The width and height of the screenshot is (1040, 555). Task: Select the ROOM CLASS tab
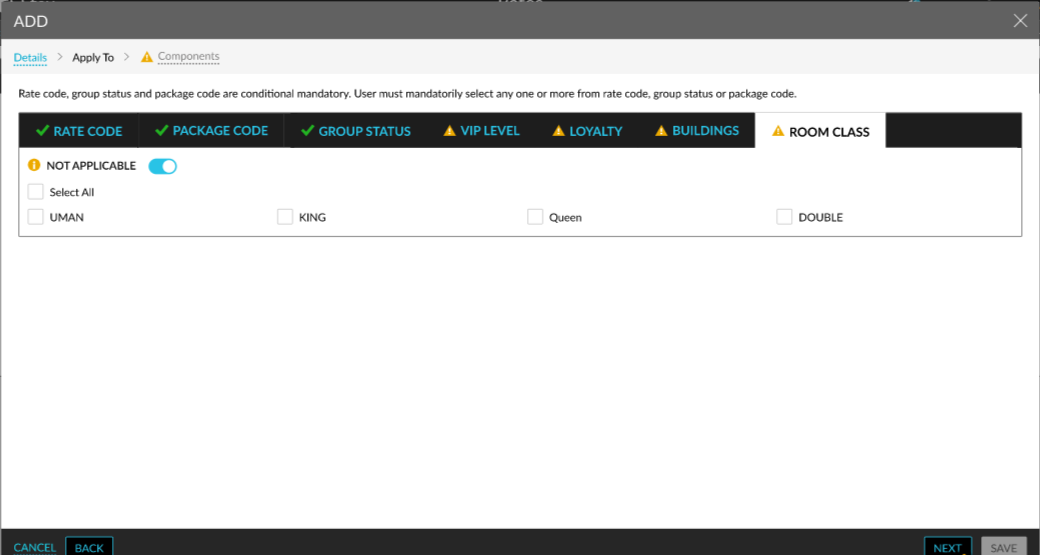(820, 131)
